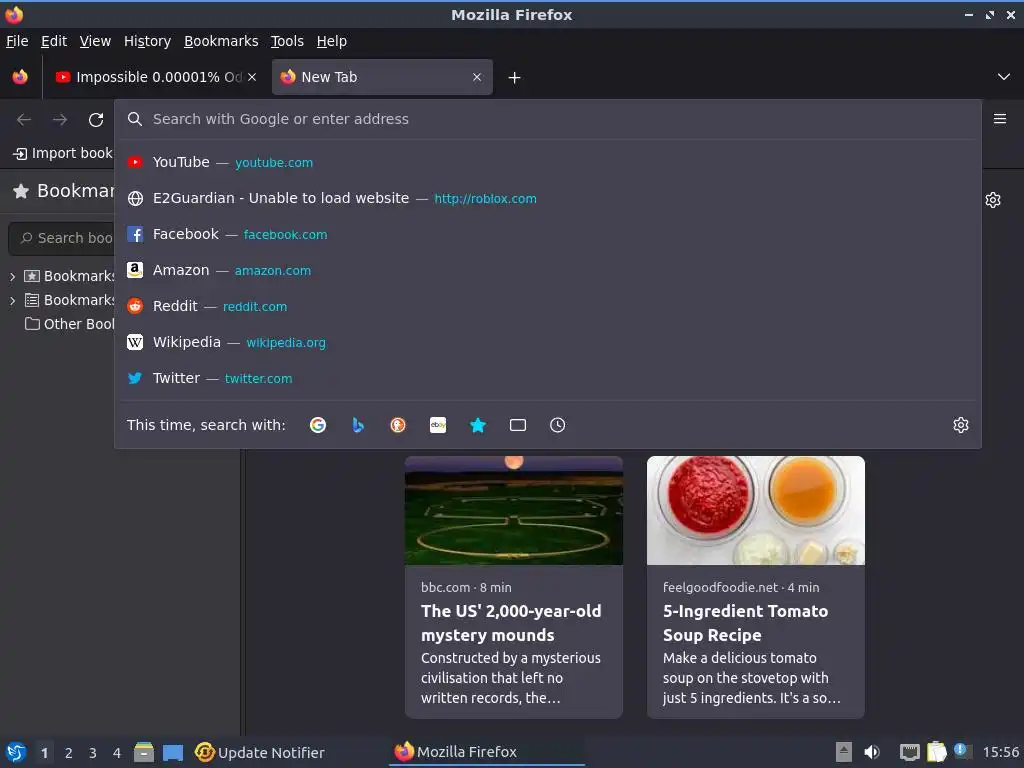Open the Help menu
This screenshot has height=768, width=1024.
332,41
